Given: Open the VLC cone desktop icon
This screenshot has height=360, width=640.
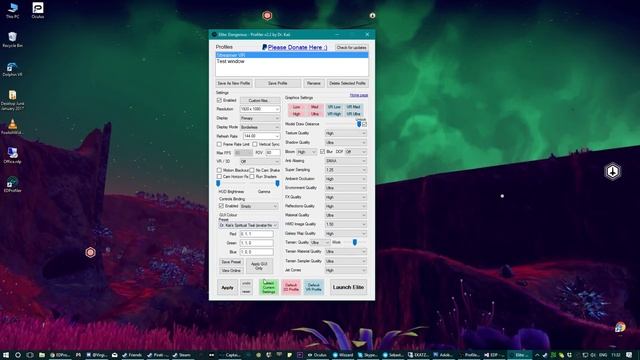Looking at the screenshot, I should click(x=12, y=127).
